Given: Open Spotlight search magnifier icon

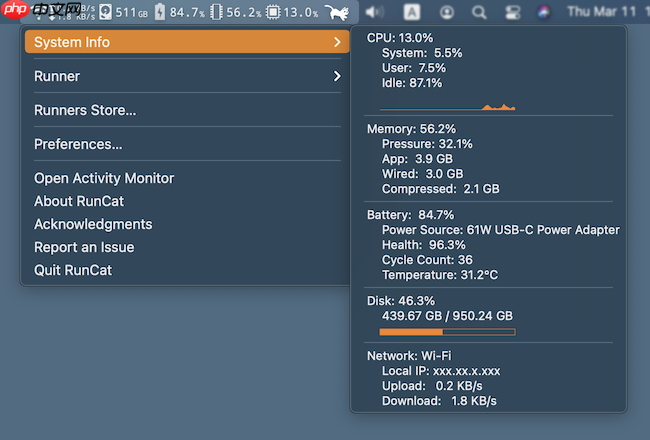Looking at the screenshot, I should click(479, 12).
